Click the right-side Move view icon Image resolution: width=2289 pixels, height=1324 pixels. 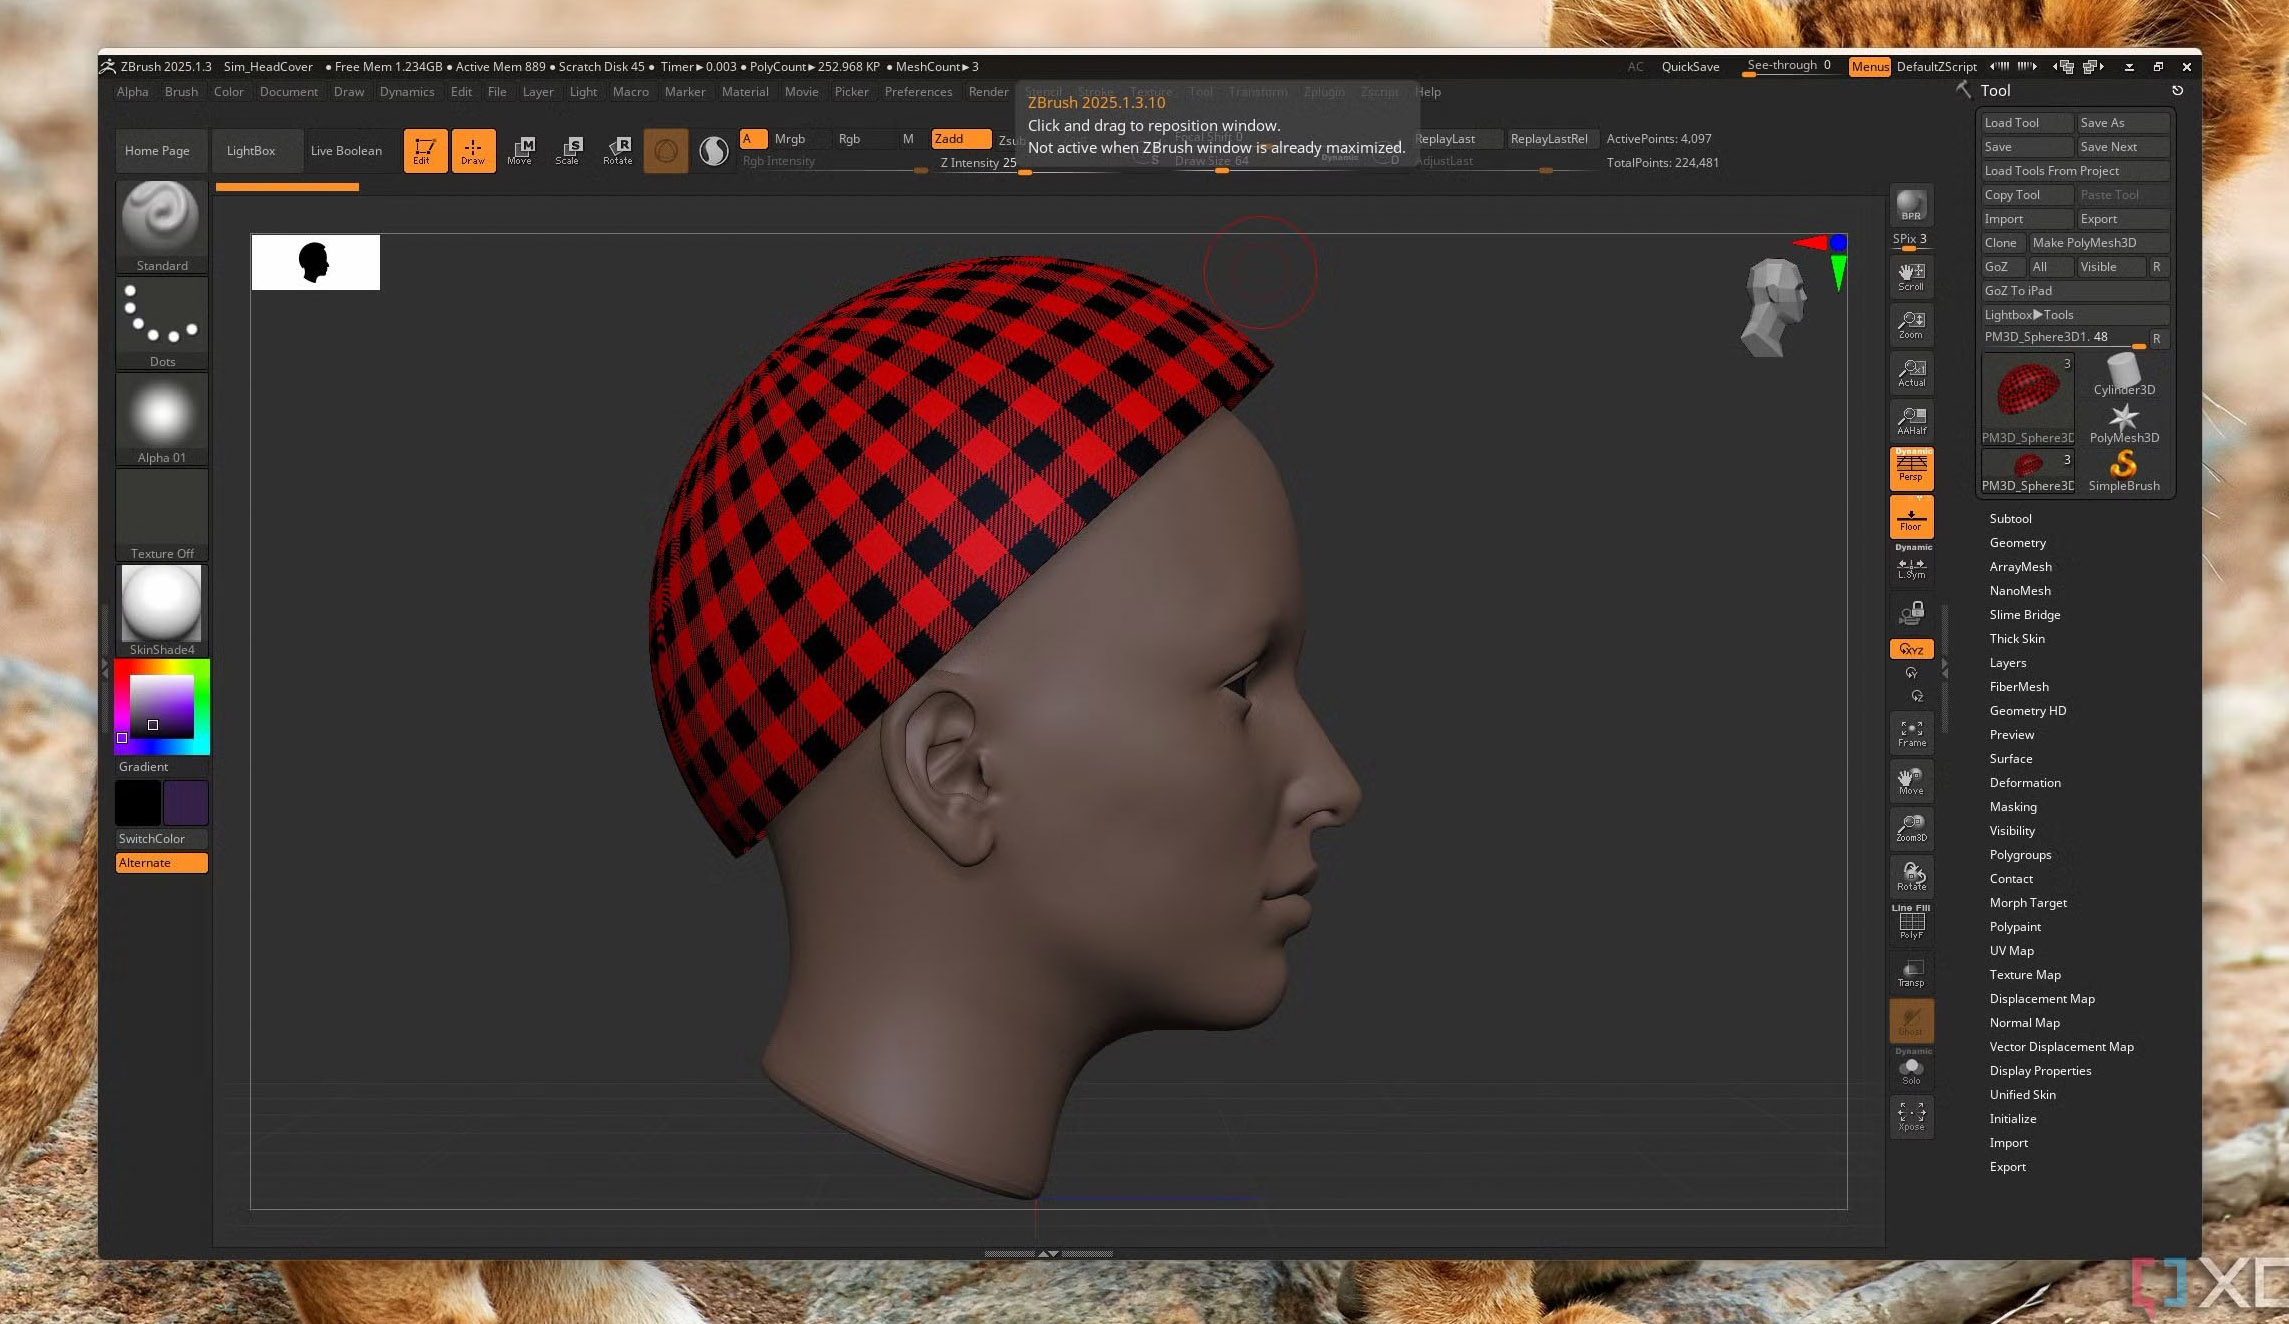point(1911,781)
